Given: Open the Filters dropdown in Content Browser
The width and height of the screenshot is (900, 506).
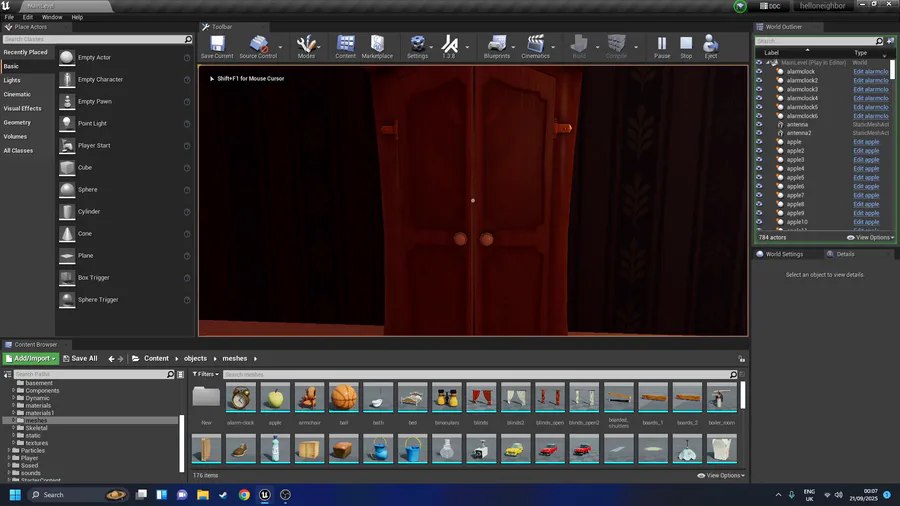Looking at the screenshot, I should pos(205,374).
